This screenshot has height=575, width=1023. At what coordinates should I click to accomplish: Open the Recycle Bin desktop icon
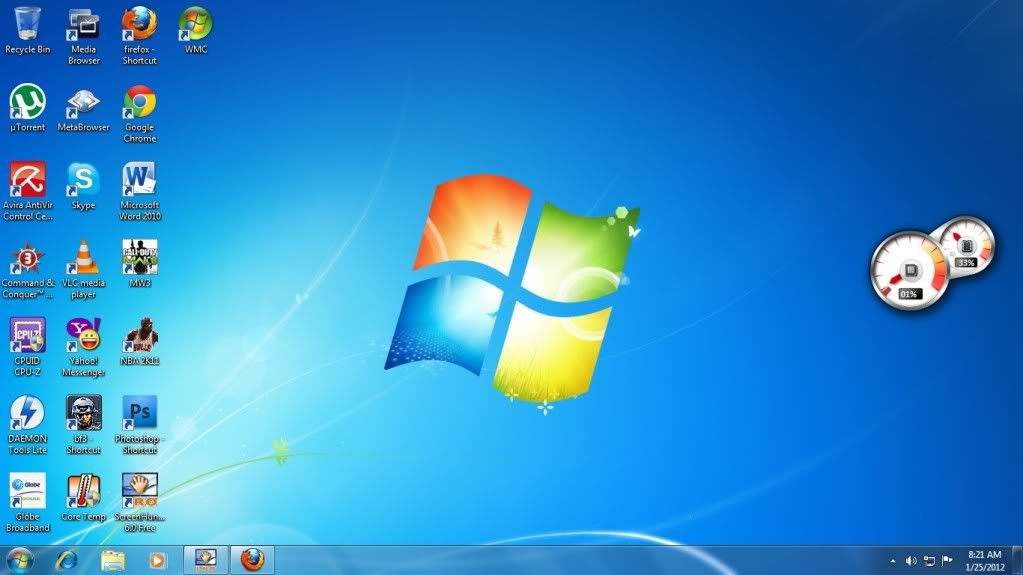click(28, 24)
